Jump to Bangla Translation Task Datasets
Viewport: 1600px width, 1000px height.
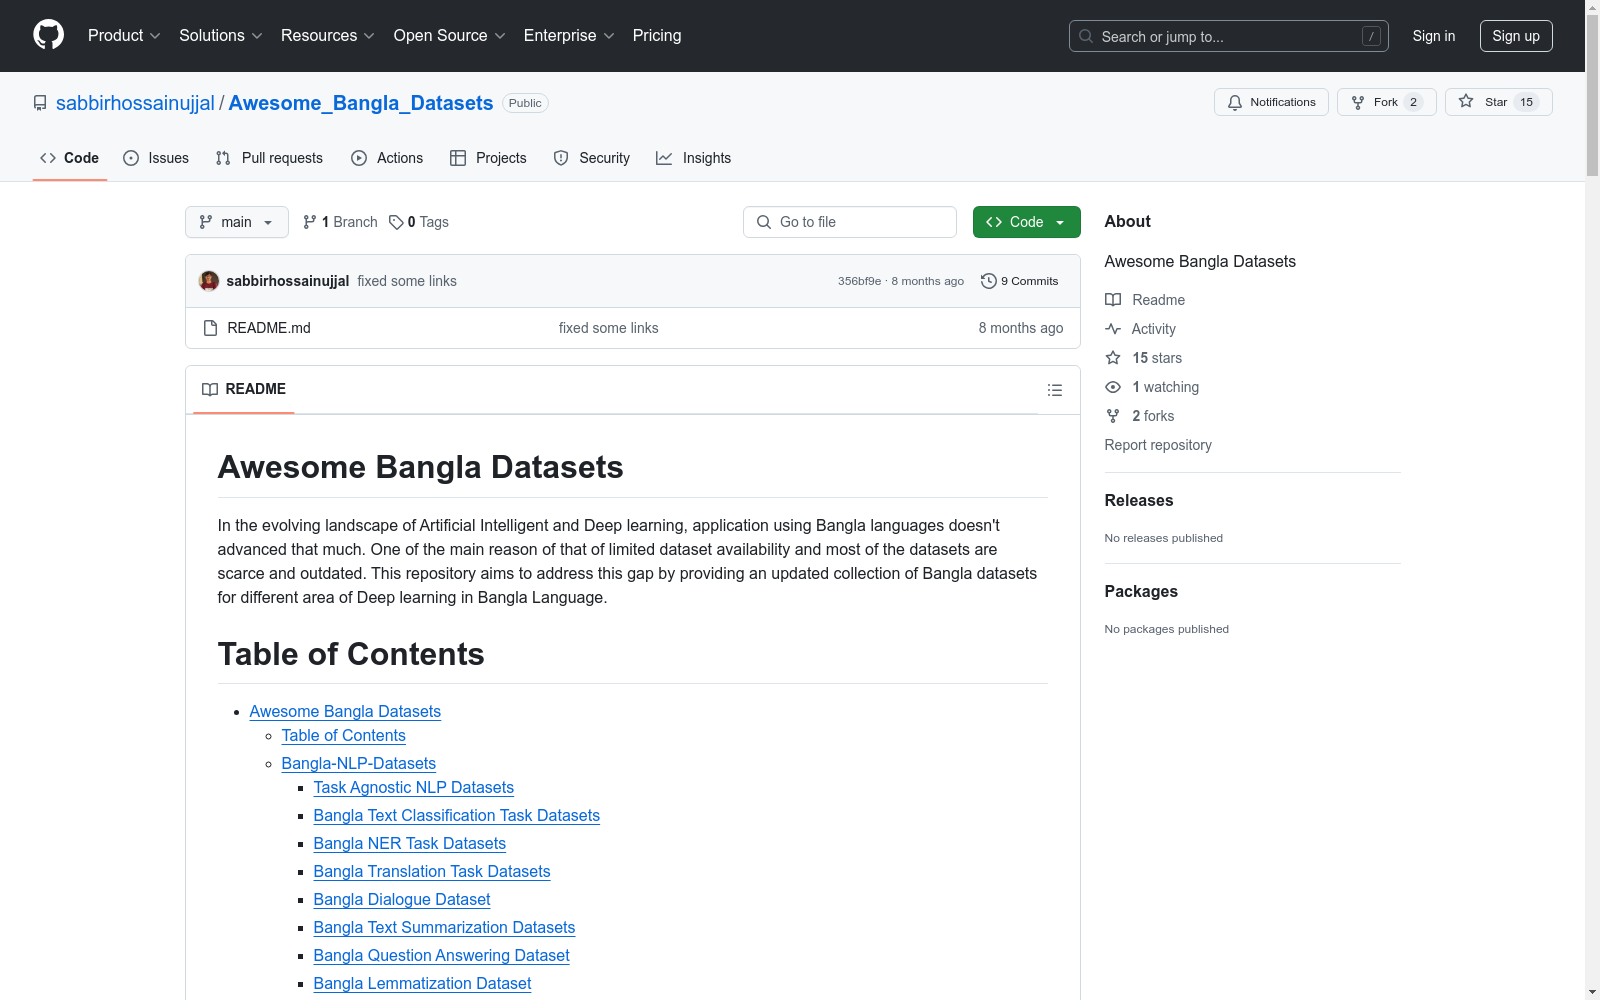tap(432, 871)
